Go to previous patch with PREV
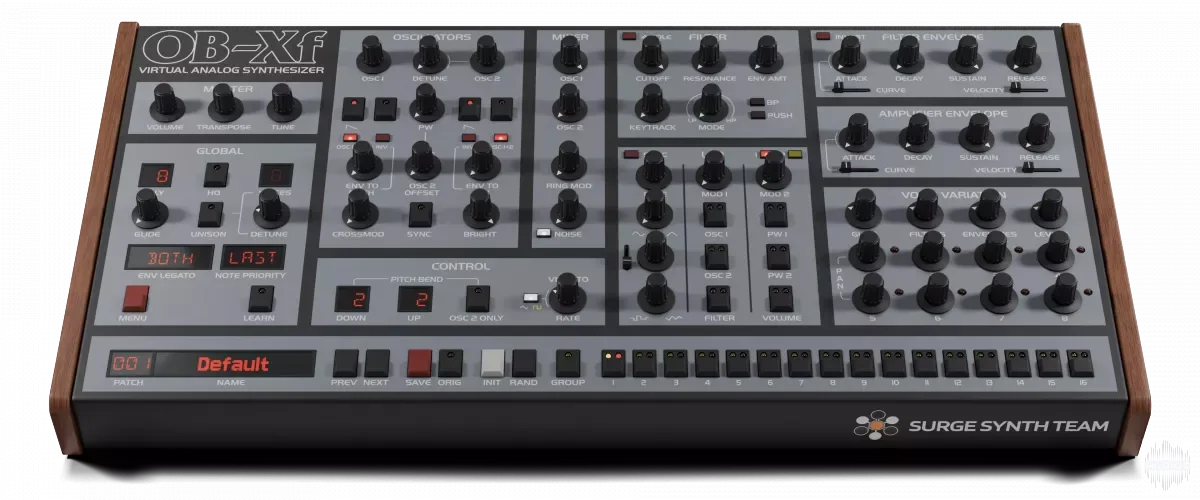Viewport: 1200px width, 500px height. click(345, 362)
